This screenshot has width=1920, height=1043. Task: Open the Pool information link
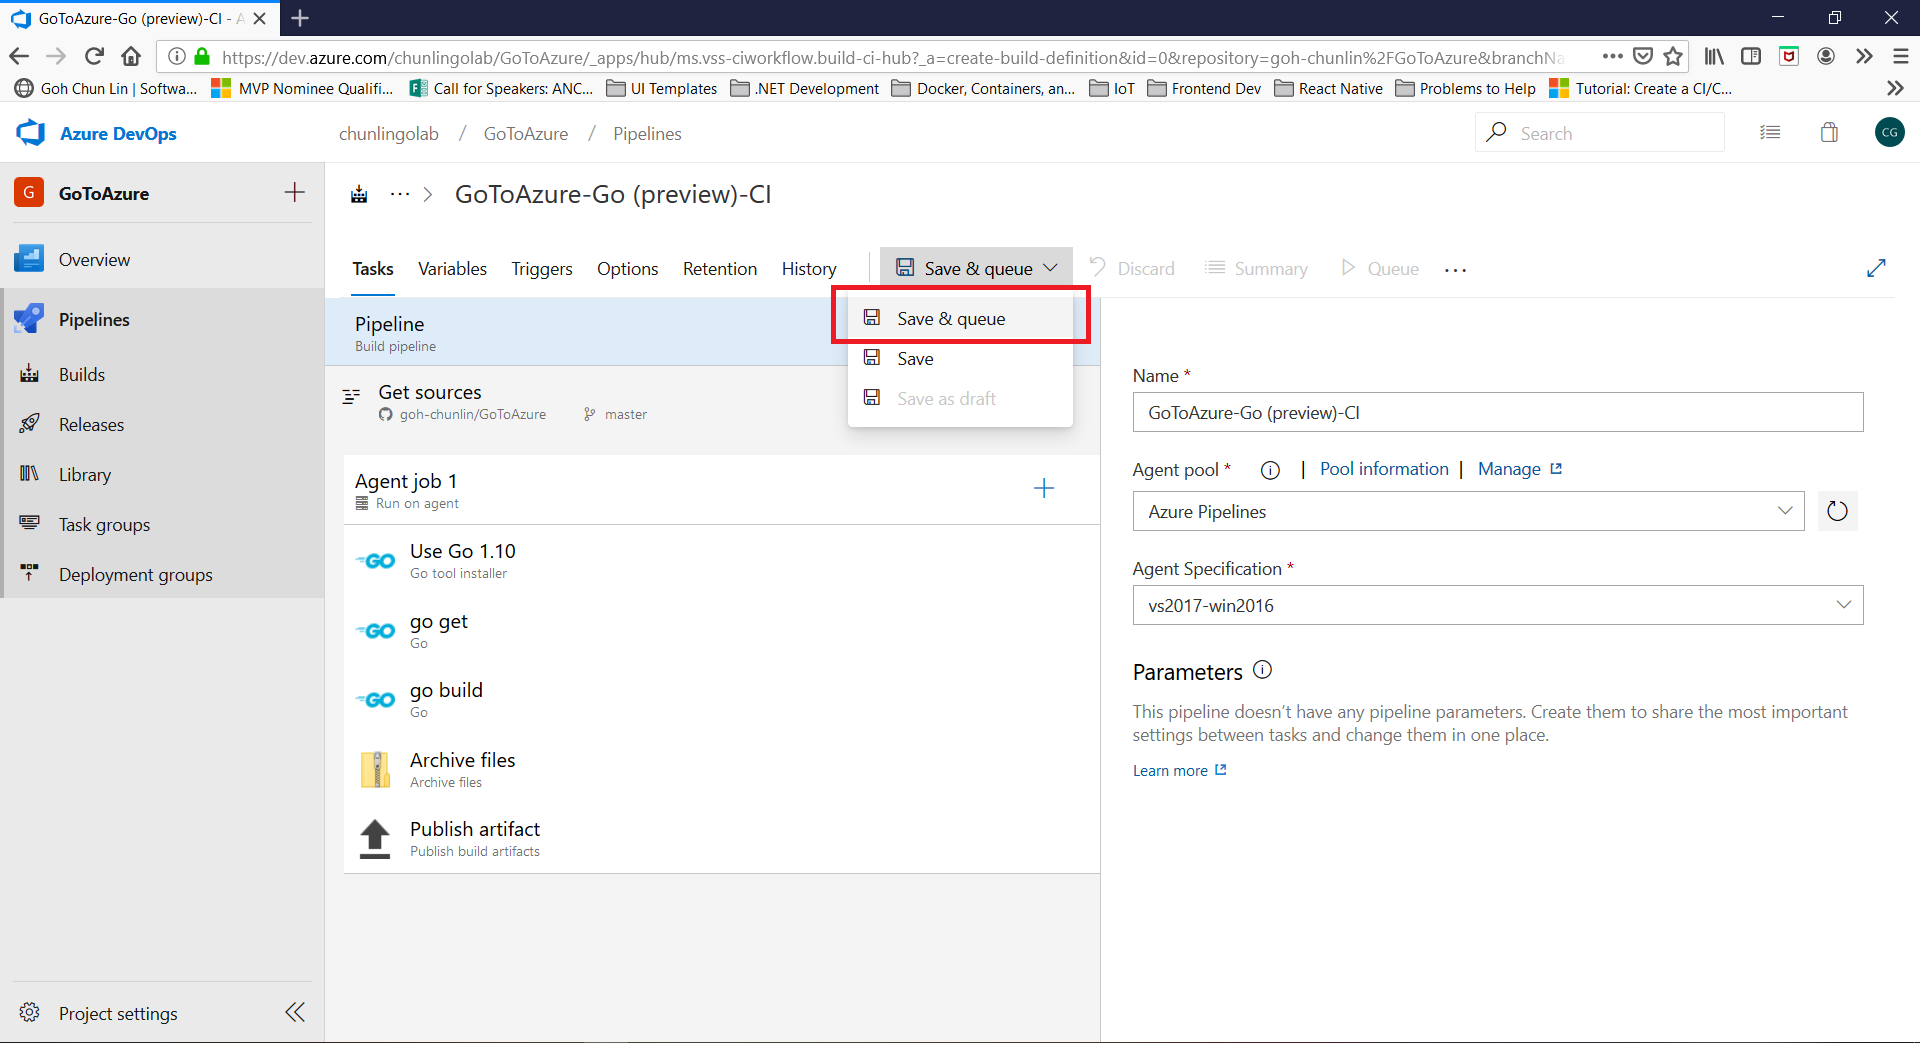(x=1383, y=469)
